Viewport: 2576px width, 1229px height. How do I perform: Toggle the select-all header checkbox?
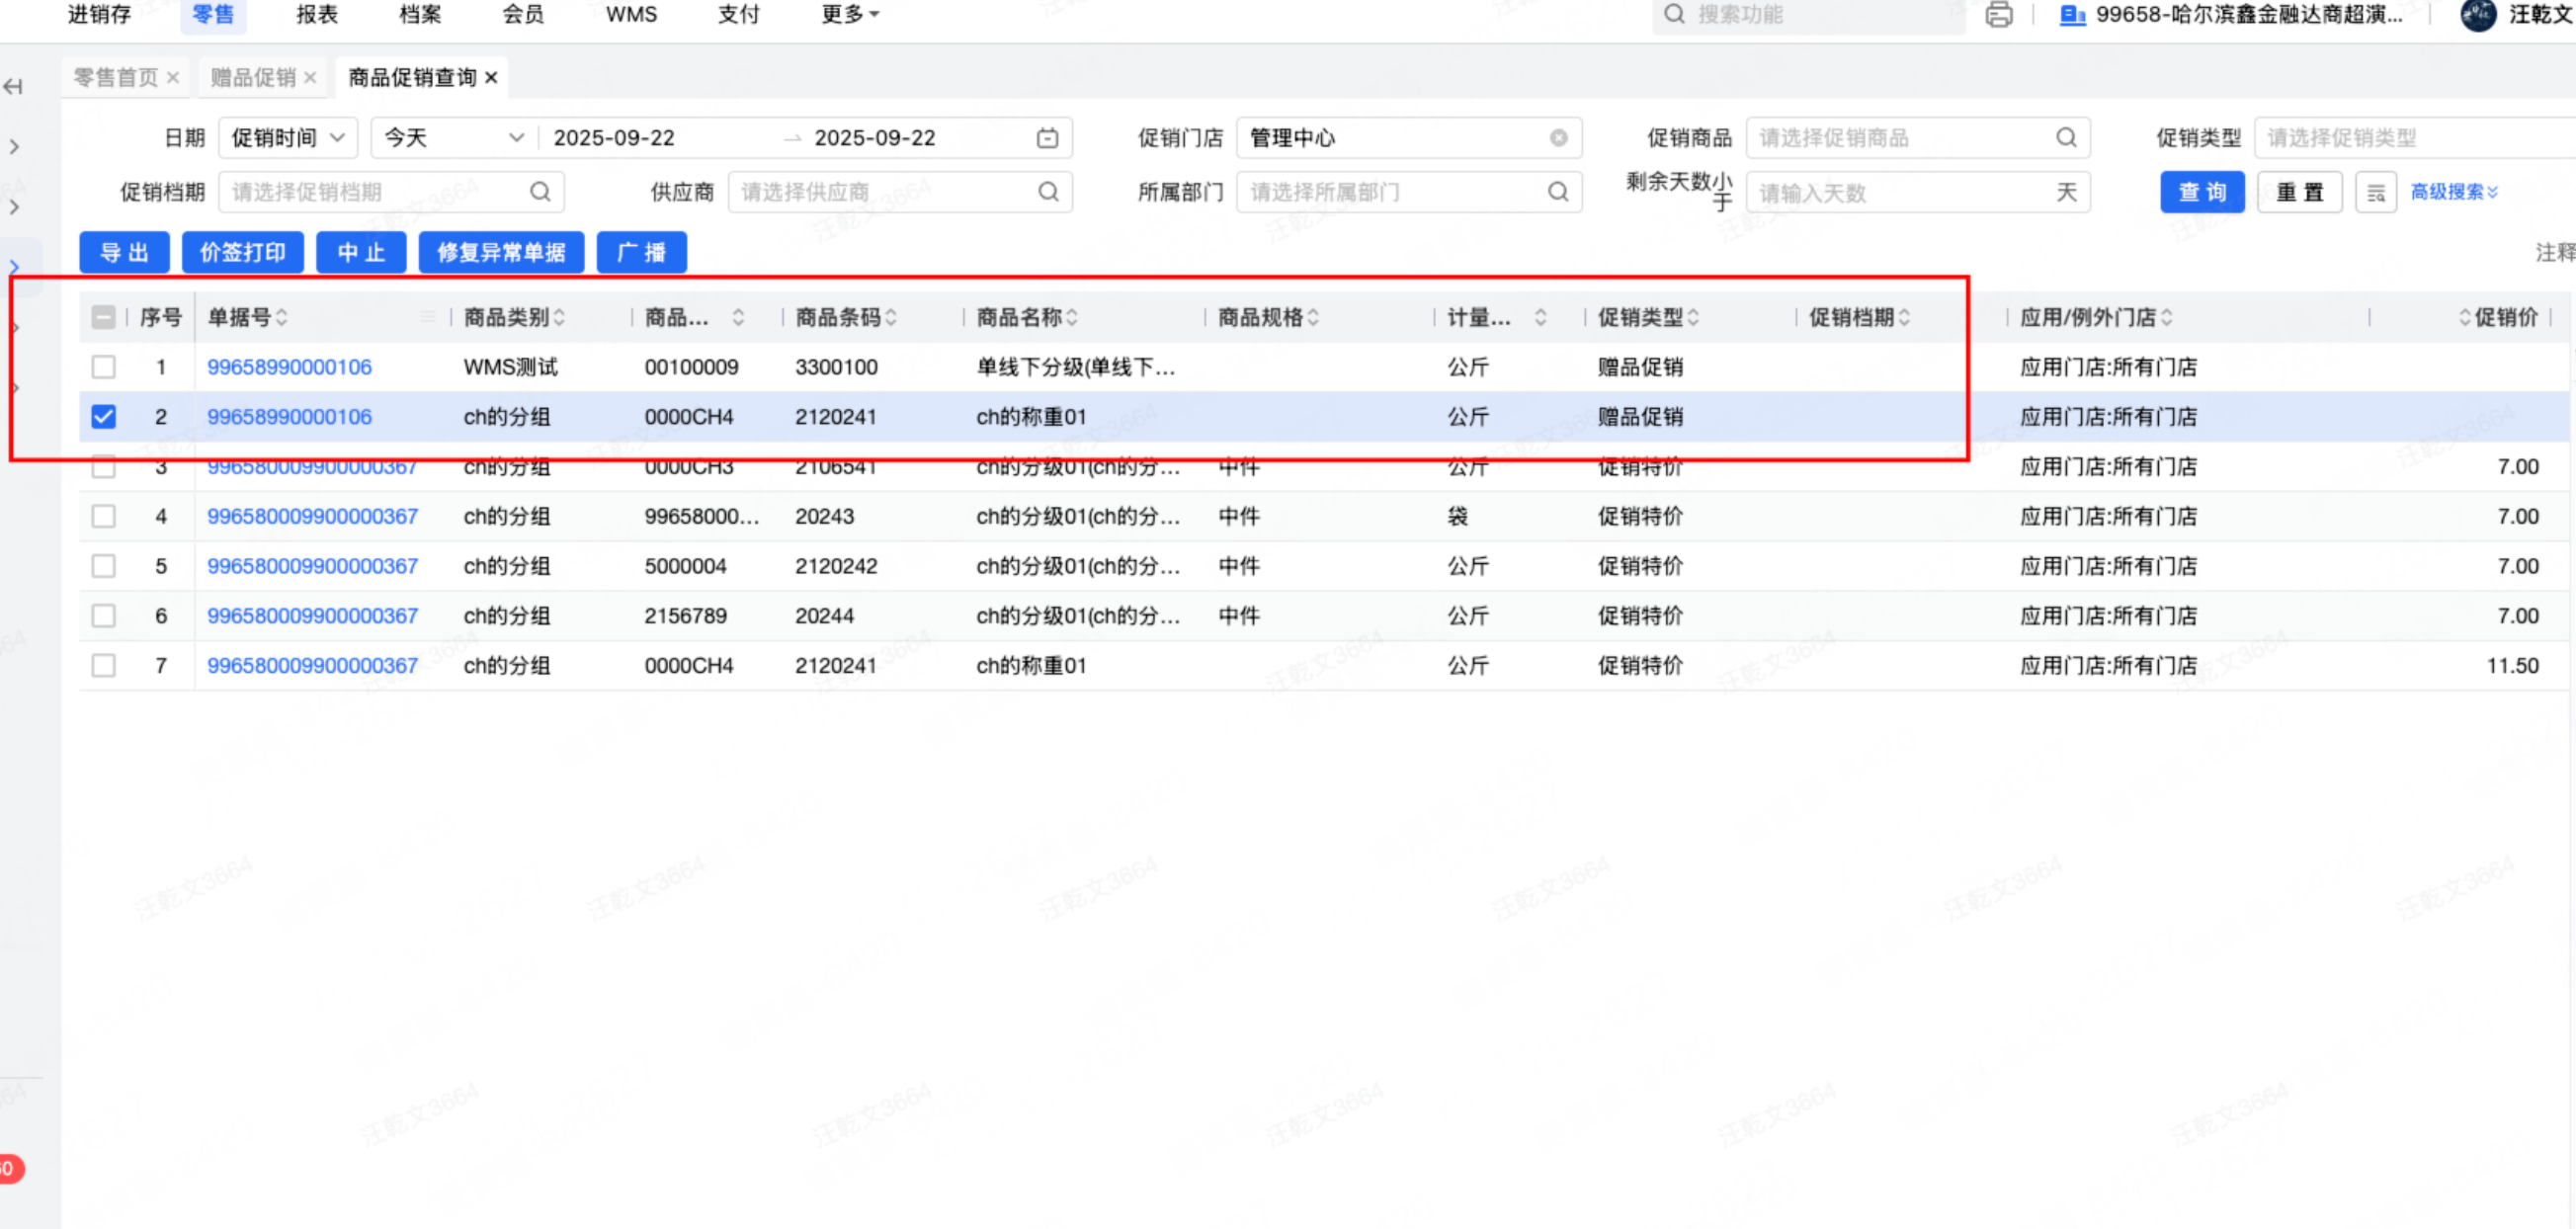click(103, 318)
